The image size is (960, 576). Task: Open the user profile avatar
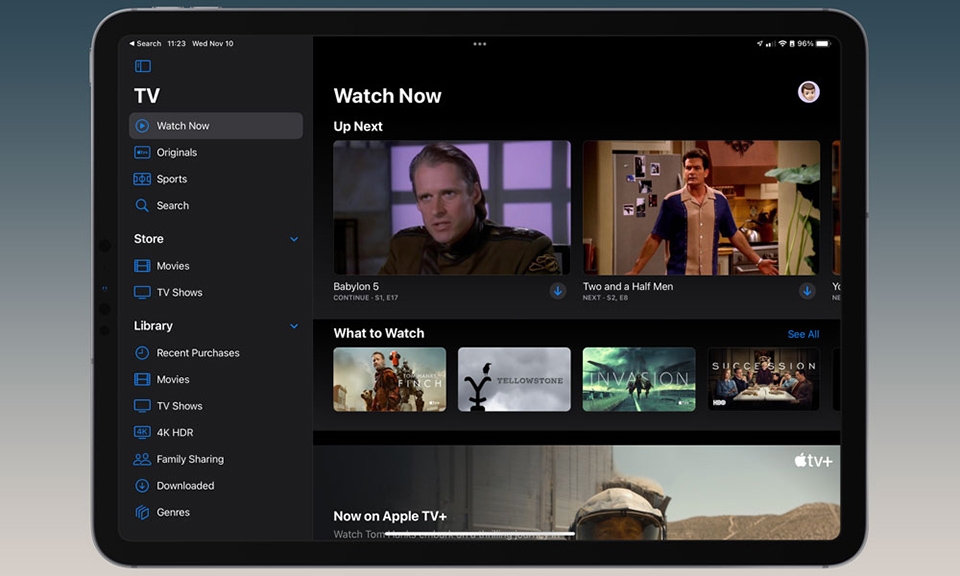809,92
